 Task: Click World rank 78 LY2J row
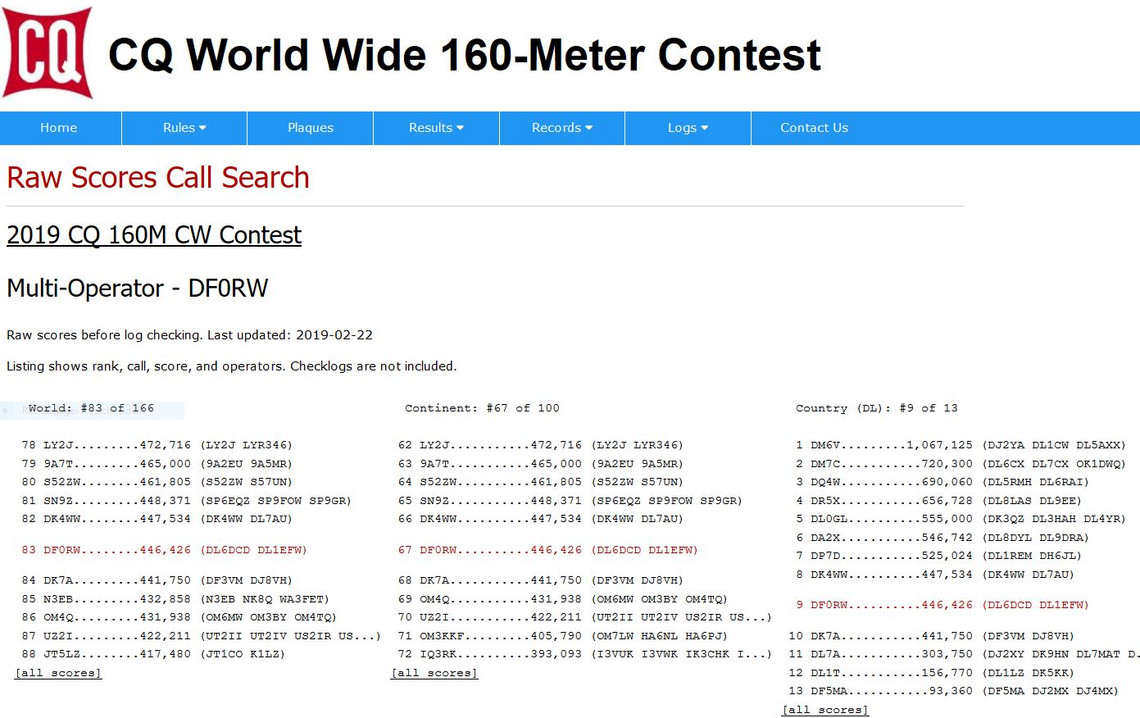pyautogui.click(x=157, y=445)
